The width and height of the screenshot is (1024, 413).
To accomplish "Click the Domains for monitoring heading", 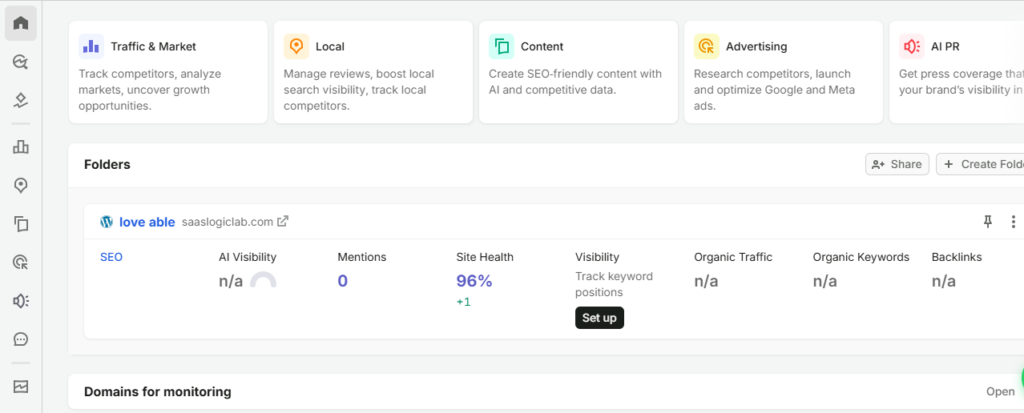I will click(157, 392).
